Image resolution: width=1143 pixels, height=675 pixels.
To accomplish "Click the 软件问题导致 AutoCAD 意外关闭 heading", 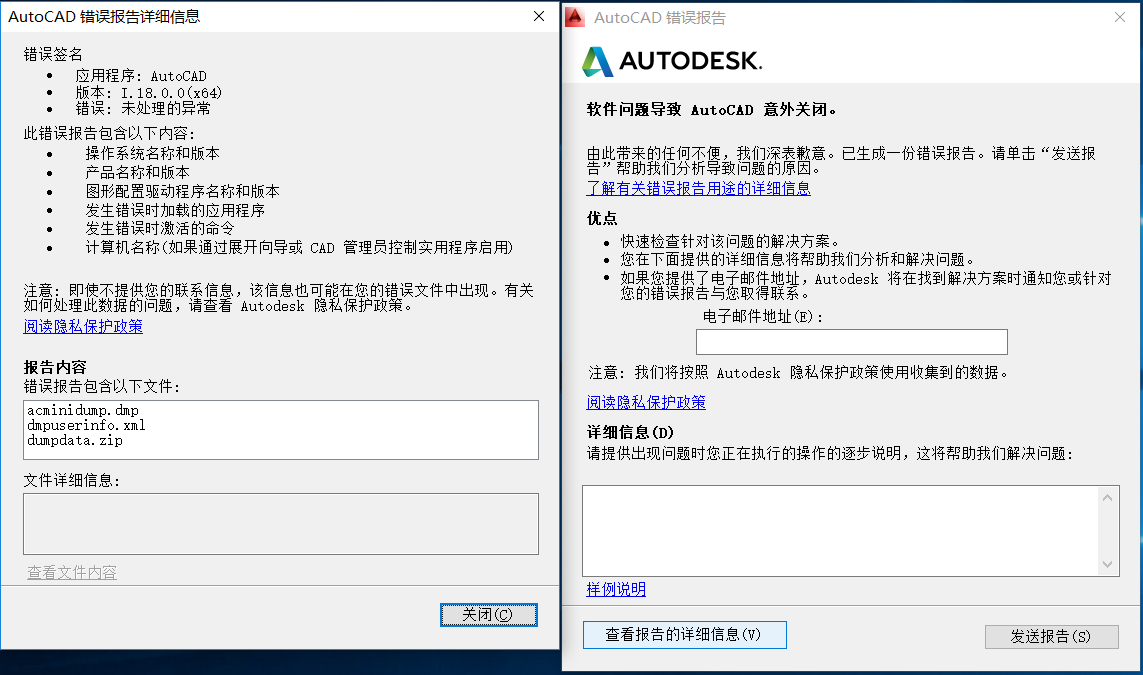I will pos(711,110).
